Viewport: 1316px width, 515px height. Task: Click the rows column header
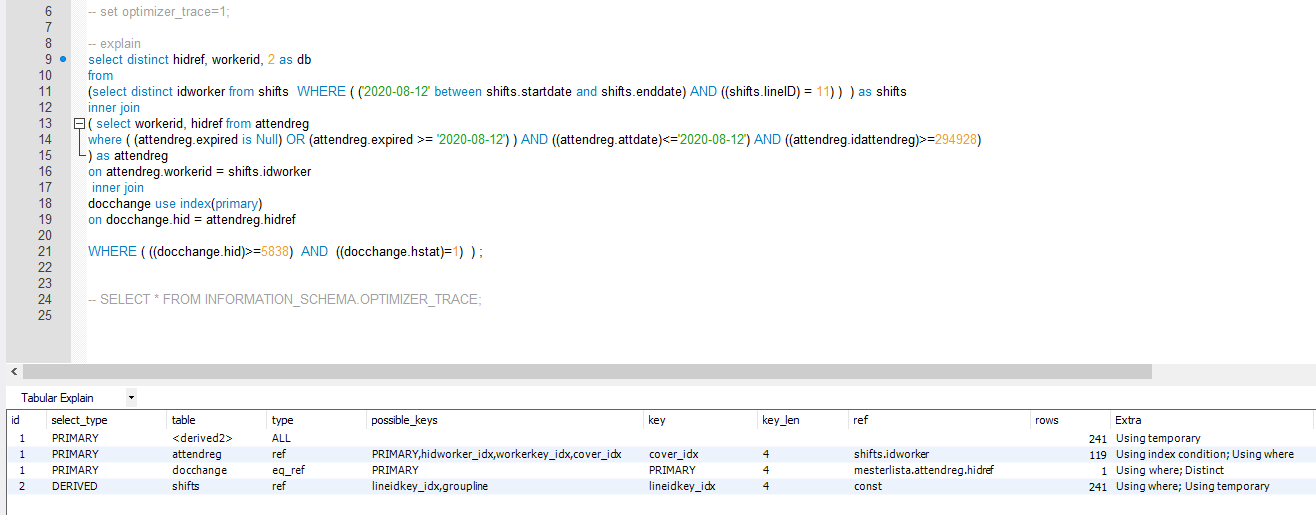(x=1046, y=420)
